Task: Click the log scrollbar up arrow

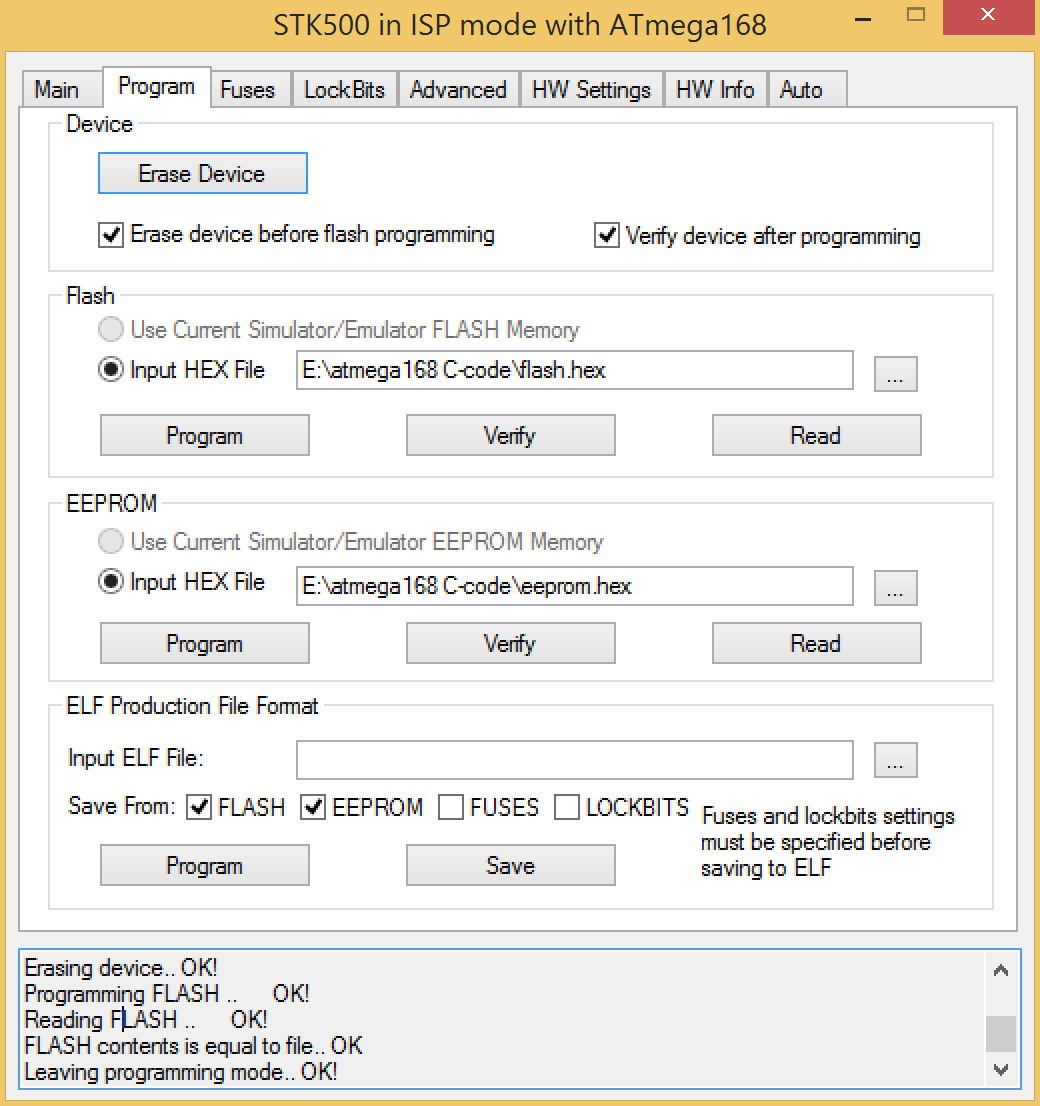Action: 1000,971
